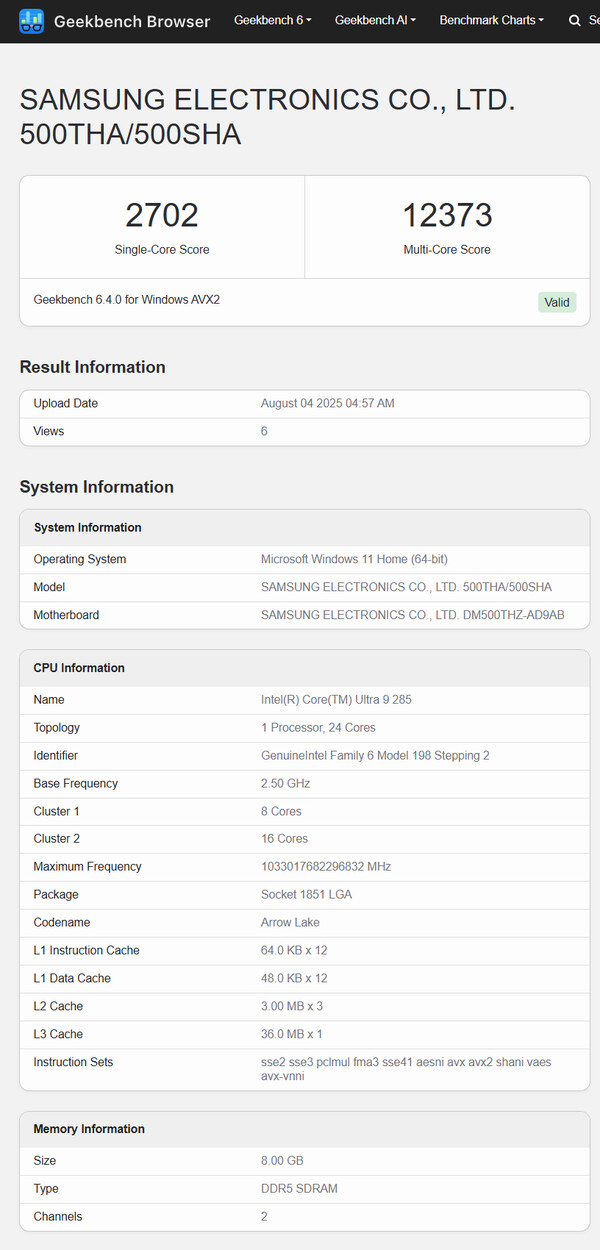Click the System Information section heading

pyautogui.click(x=97, y=487)
